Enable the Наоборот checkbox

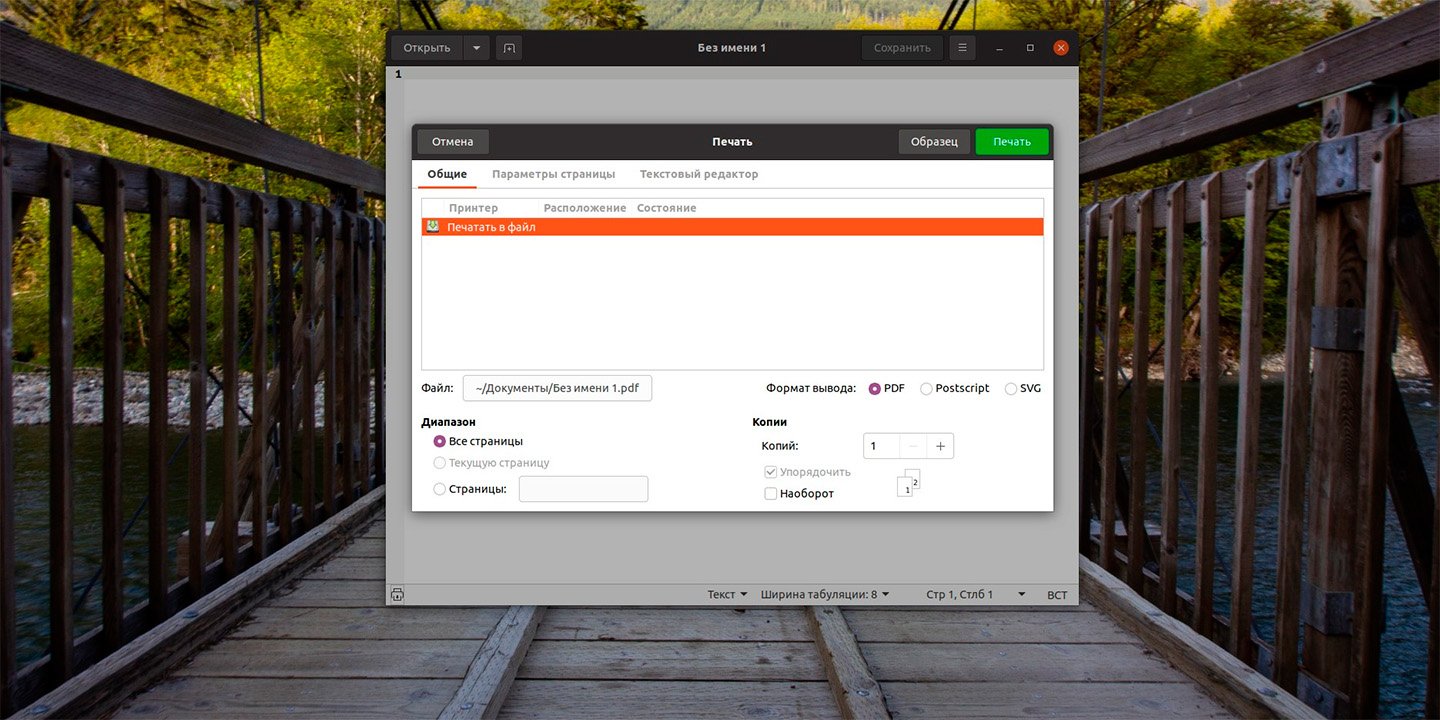[771, 494]
